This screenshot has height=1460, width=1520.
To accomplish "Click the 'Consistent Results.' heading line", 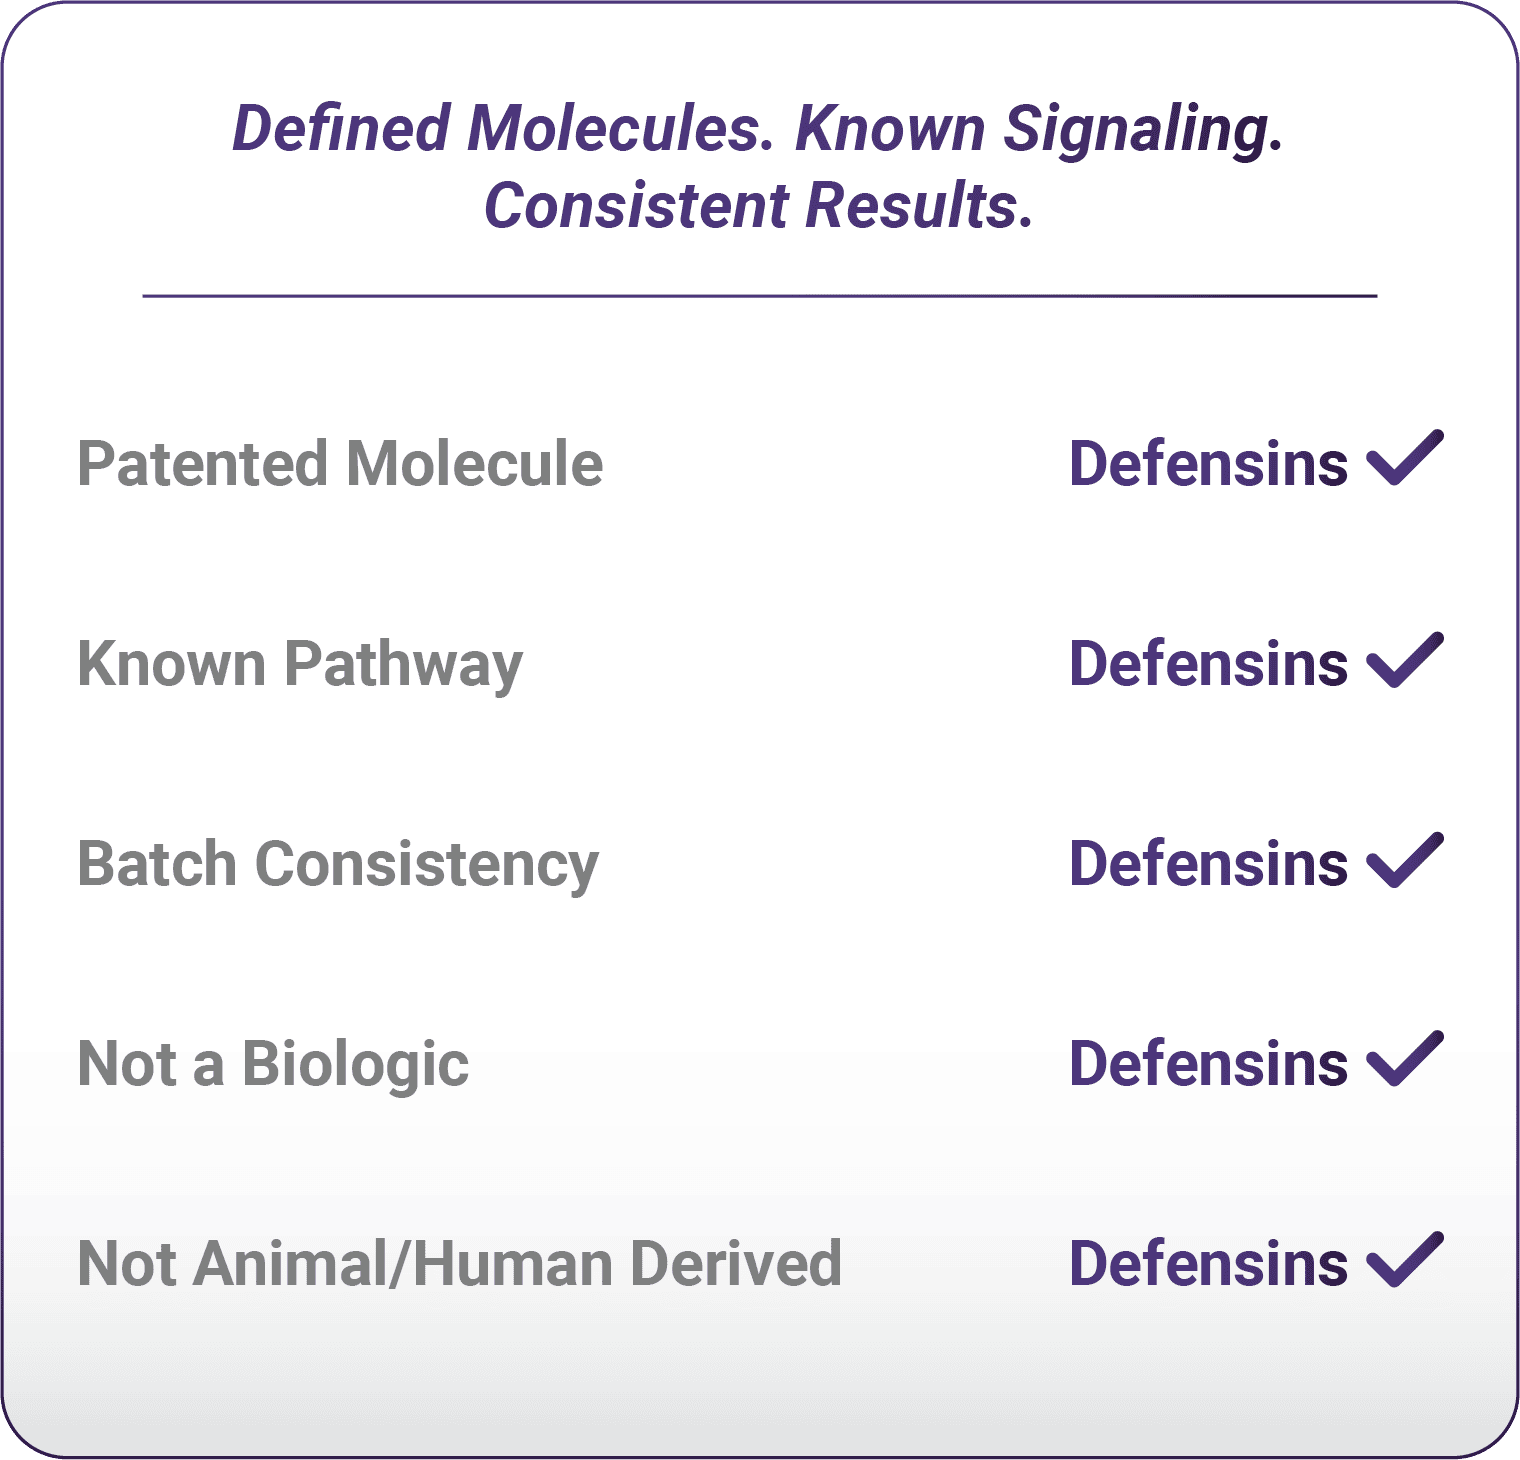I will coord(758,206).
